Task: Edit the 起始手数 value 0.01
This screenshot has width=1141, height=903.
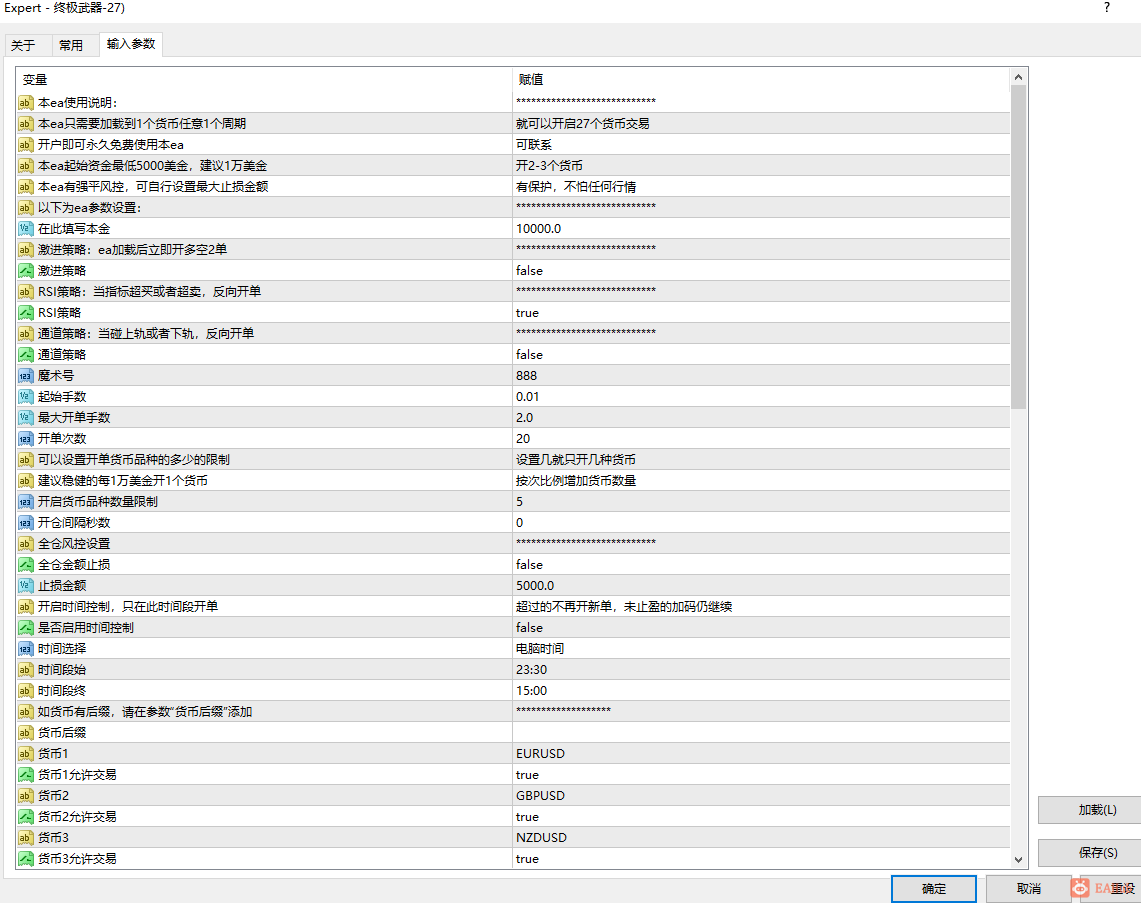Action: click(x=761, y=397)
